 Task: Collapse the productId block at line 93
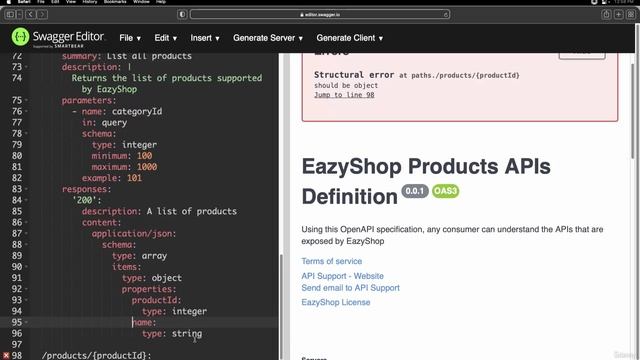click(26, 300)
